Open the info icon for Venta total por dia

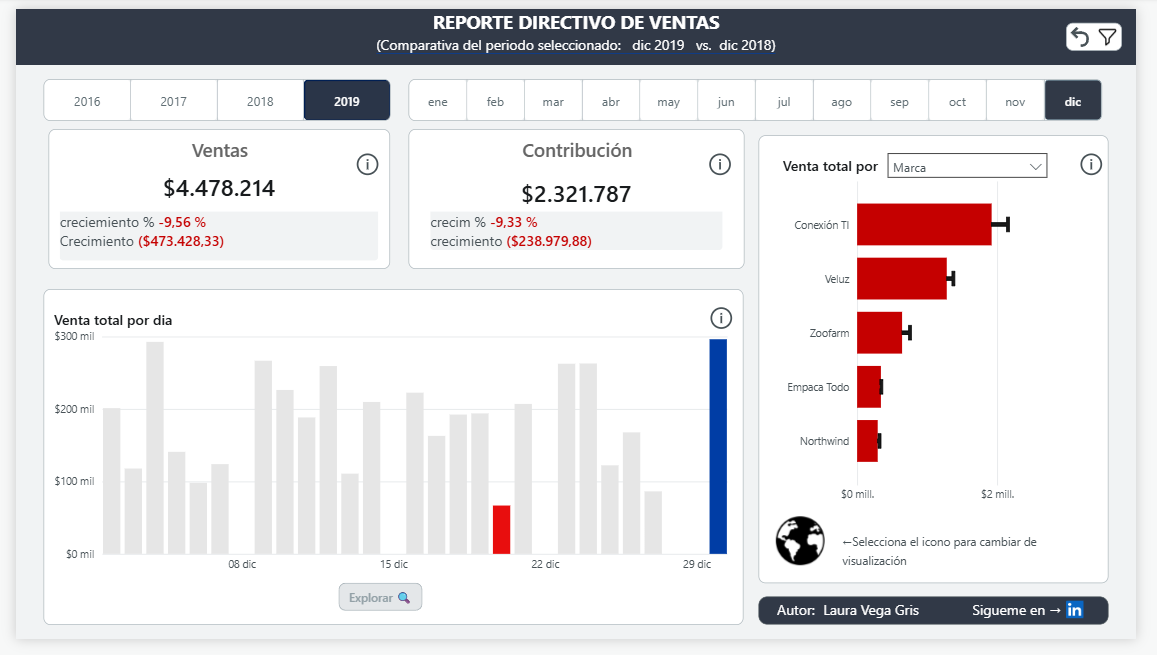coord(721,318)
